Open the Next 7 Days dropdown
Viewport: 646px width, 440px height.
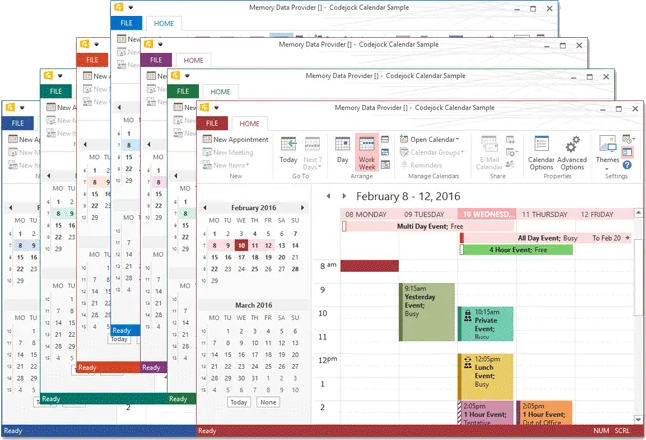coord(312,152)
